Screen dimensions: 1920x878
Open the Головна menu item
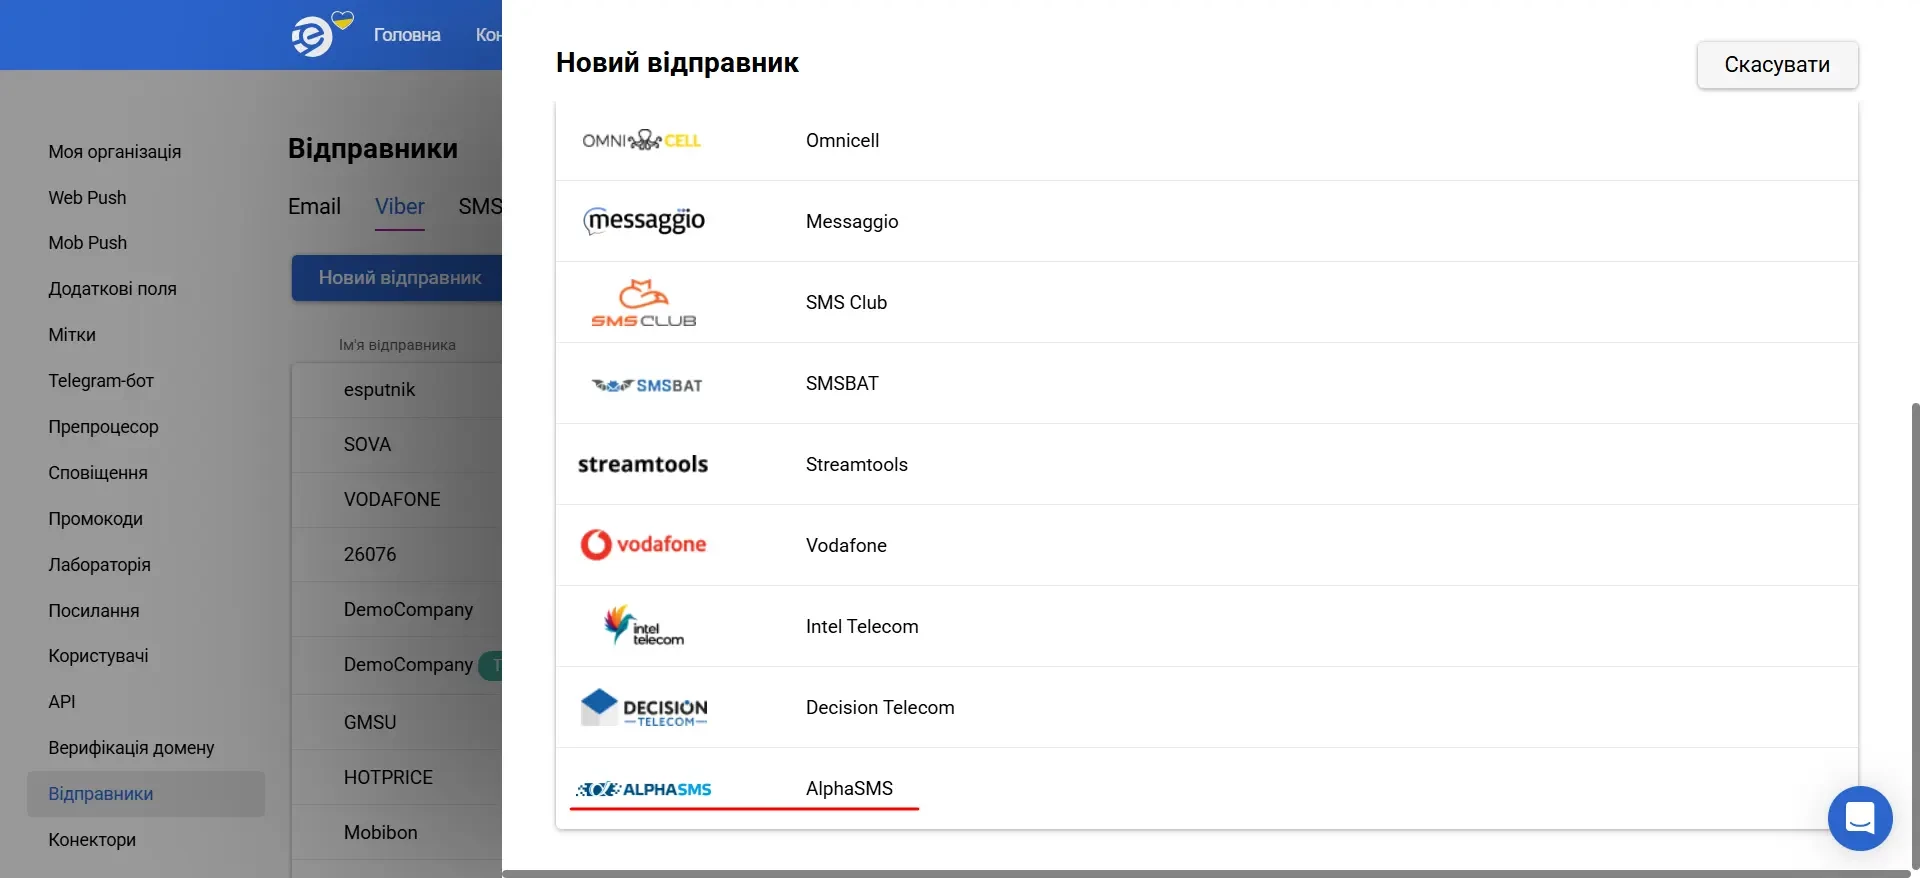pyautogui.click(x=407, y=35)
